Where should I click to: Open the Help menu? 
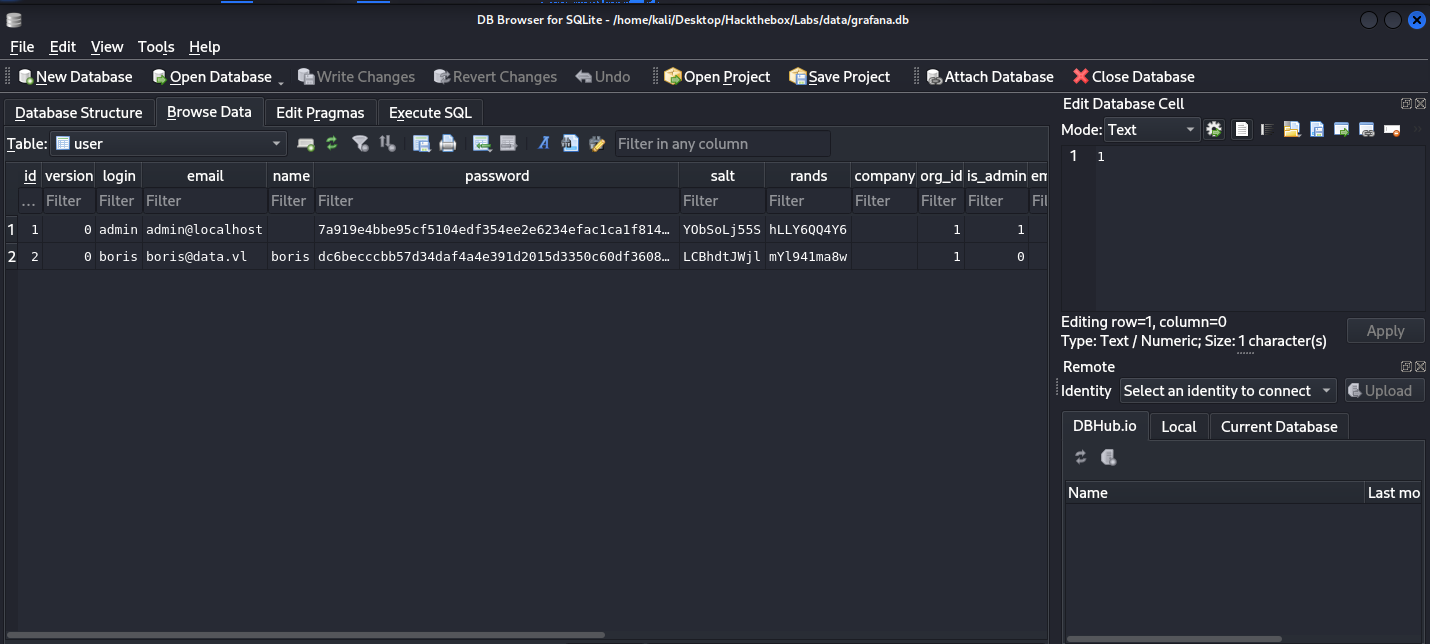(204, 47)
